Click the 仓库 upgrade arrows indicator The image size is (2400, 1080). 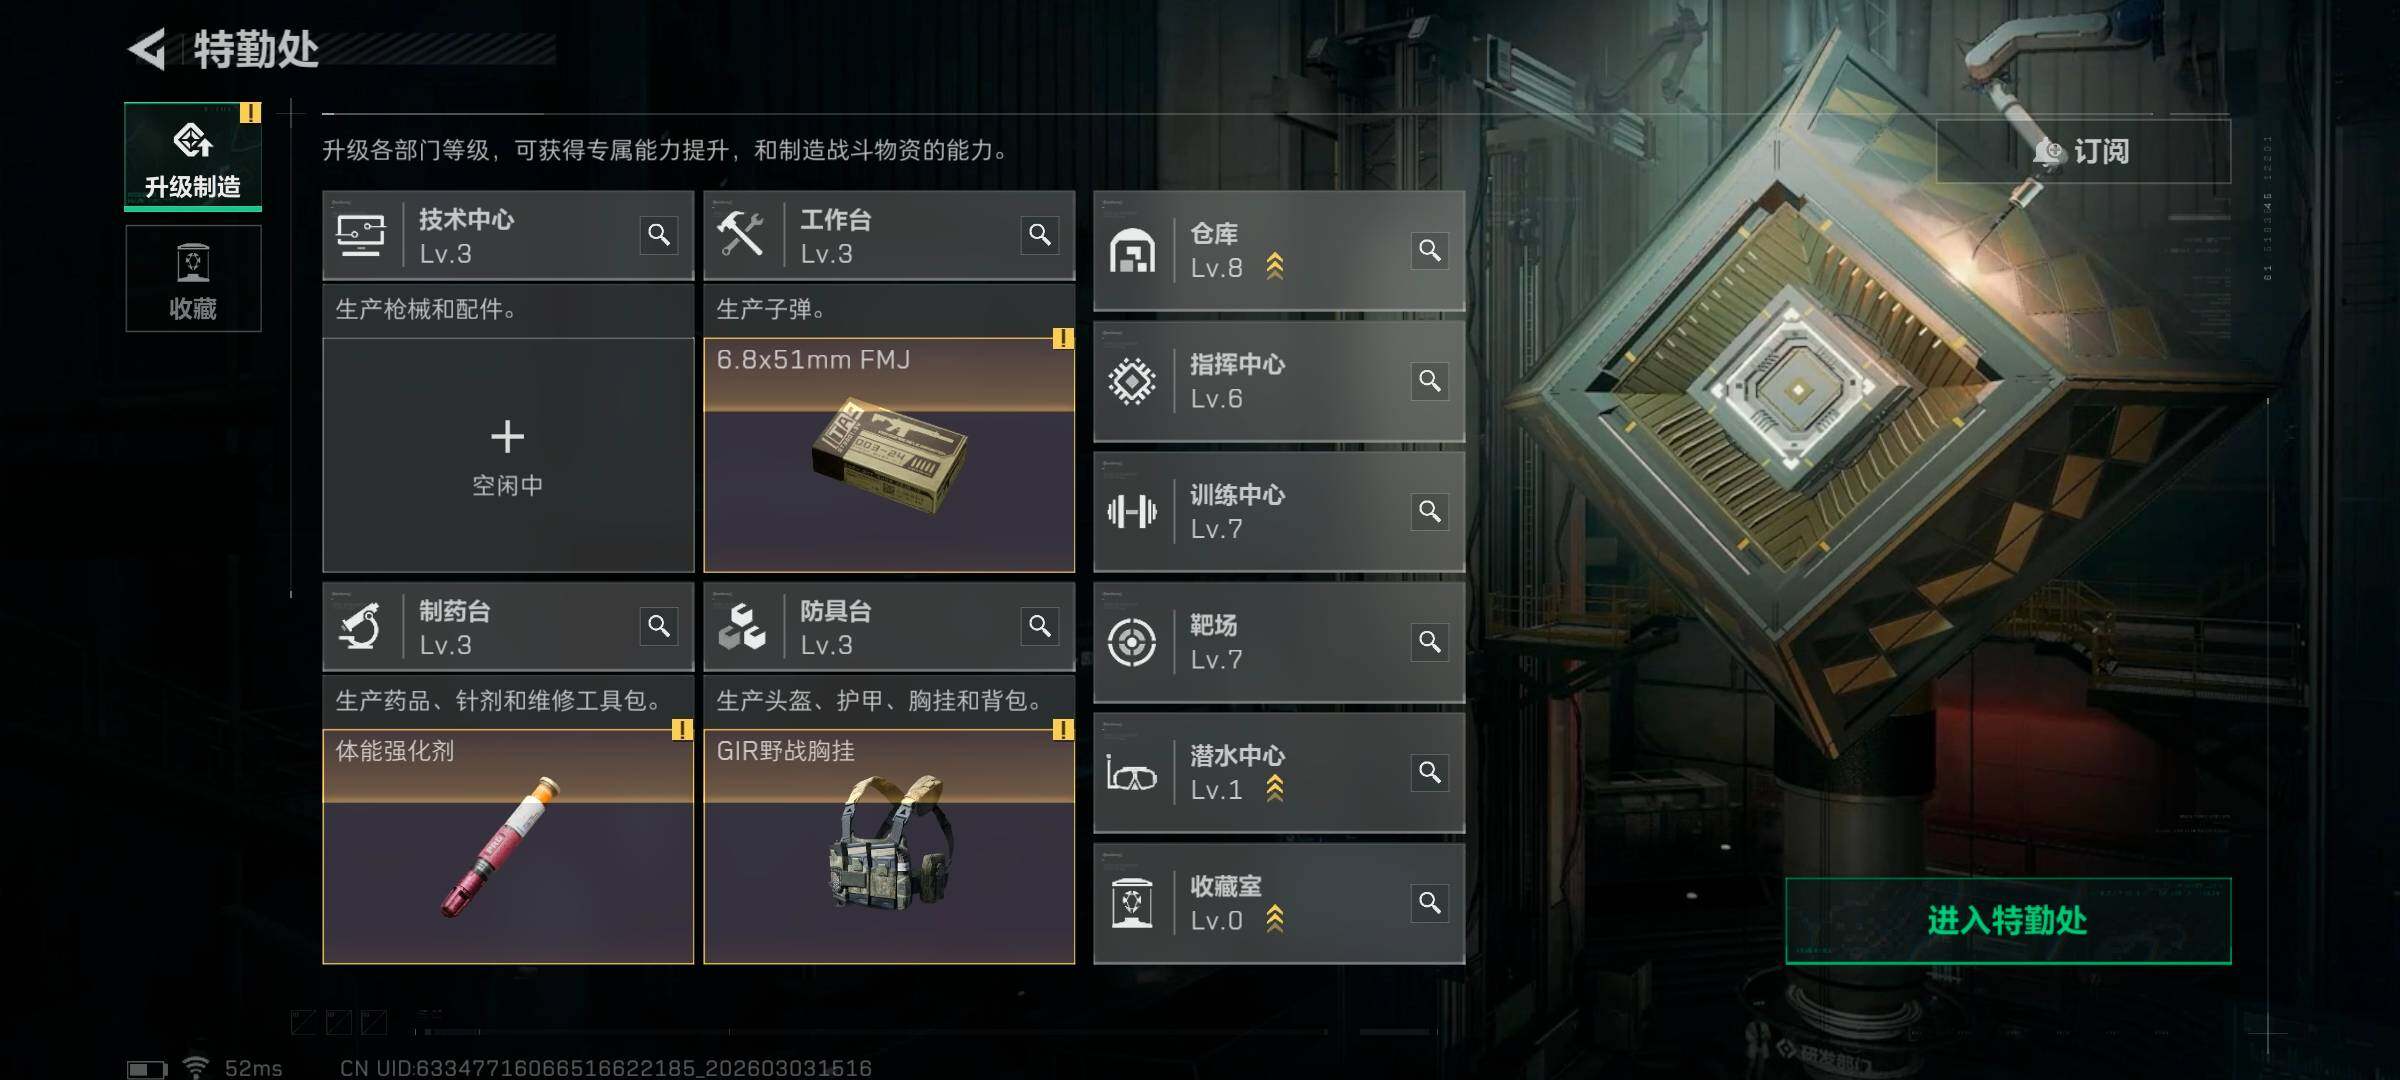point(1275,266)
